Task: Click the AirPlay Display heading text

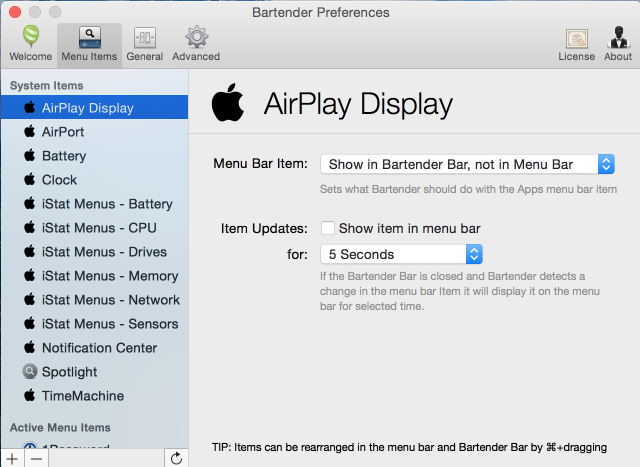Action: (358, 104)
